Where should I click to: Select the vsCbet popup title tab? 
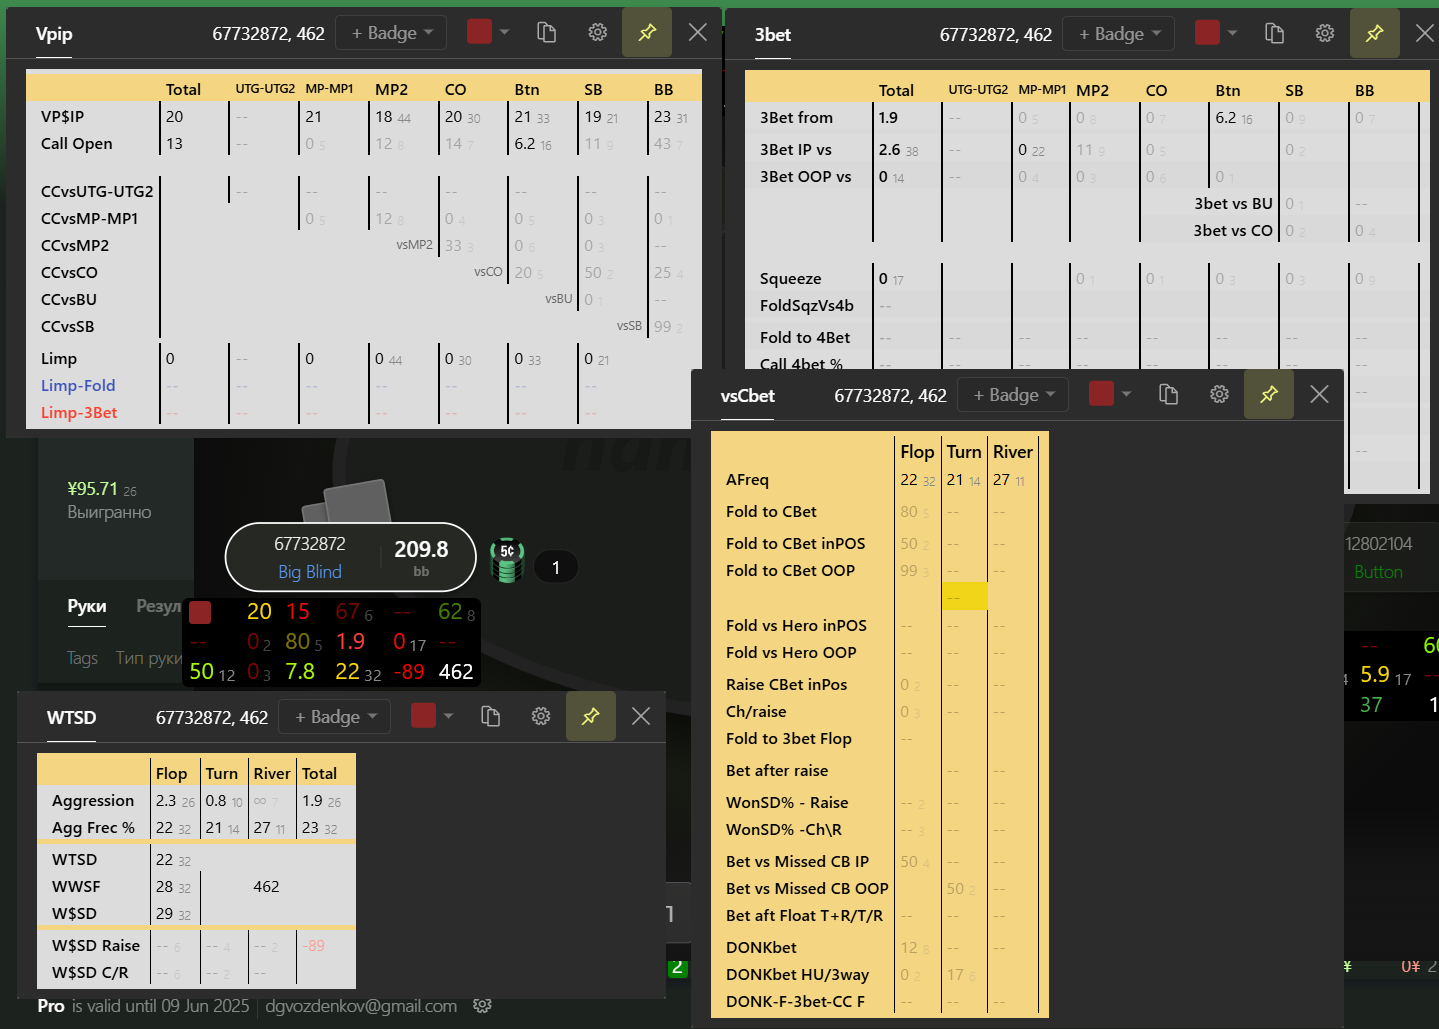(x=748, y=396)
